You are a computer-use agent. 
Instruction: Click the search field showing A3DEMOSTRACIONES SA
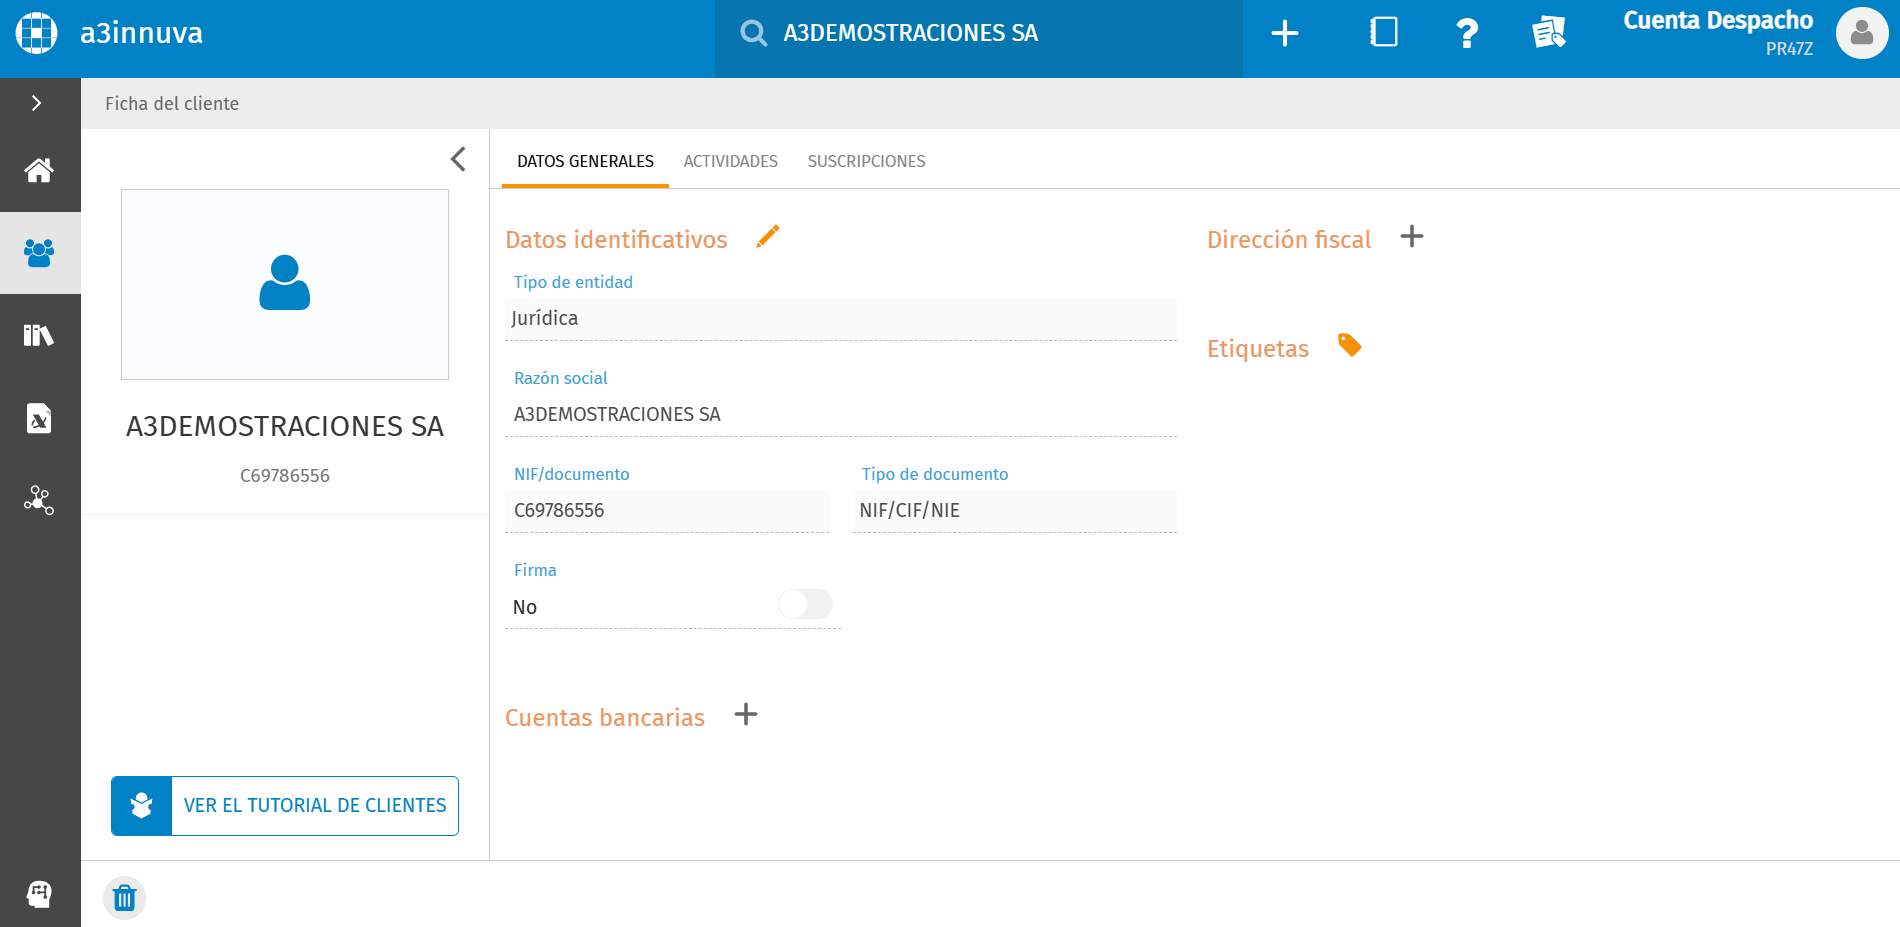[979, 39]
